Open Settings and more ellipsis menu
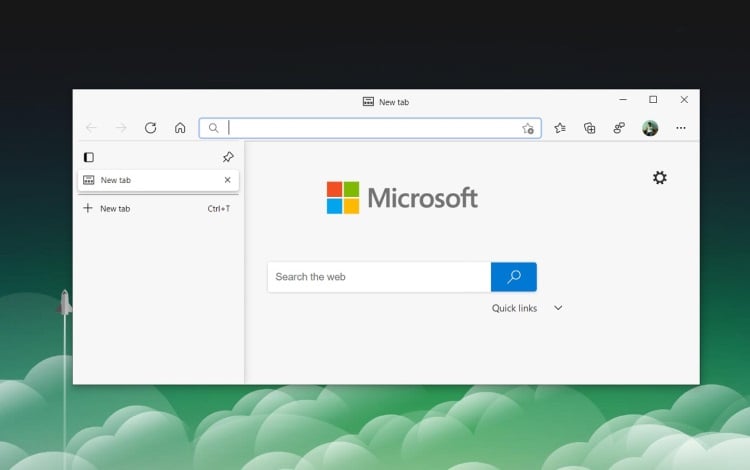 point(681,128)
